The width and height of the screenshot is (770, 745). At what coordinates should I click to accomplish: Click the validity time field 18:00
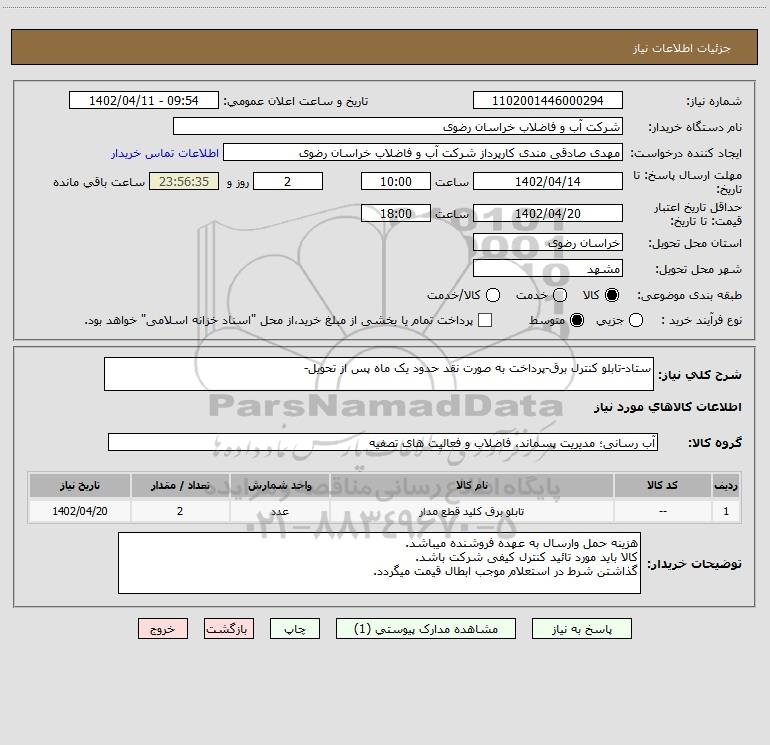[x=396, y=213]
